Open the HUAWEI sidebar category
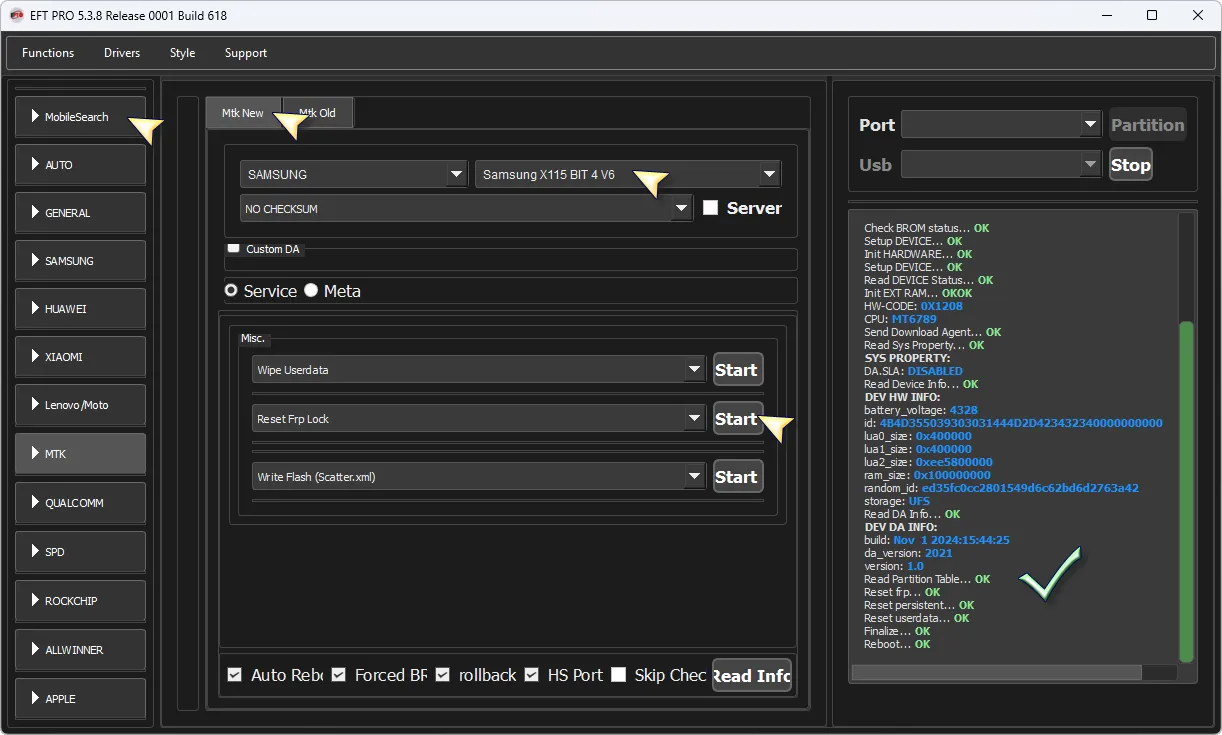This screenshot has width=1222, height=735. click(80, 309)
